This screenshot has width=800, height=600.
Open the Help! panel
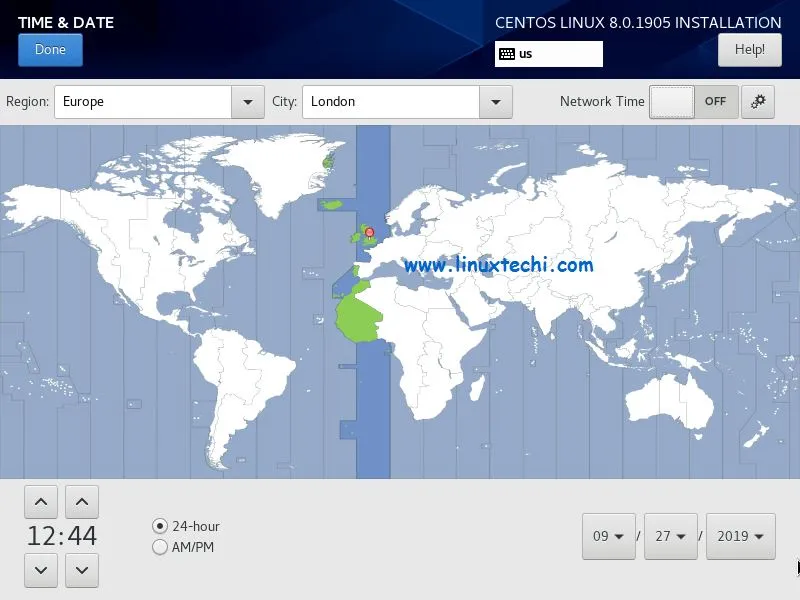point(750,49)
